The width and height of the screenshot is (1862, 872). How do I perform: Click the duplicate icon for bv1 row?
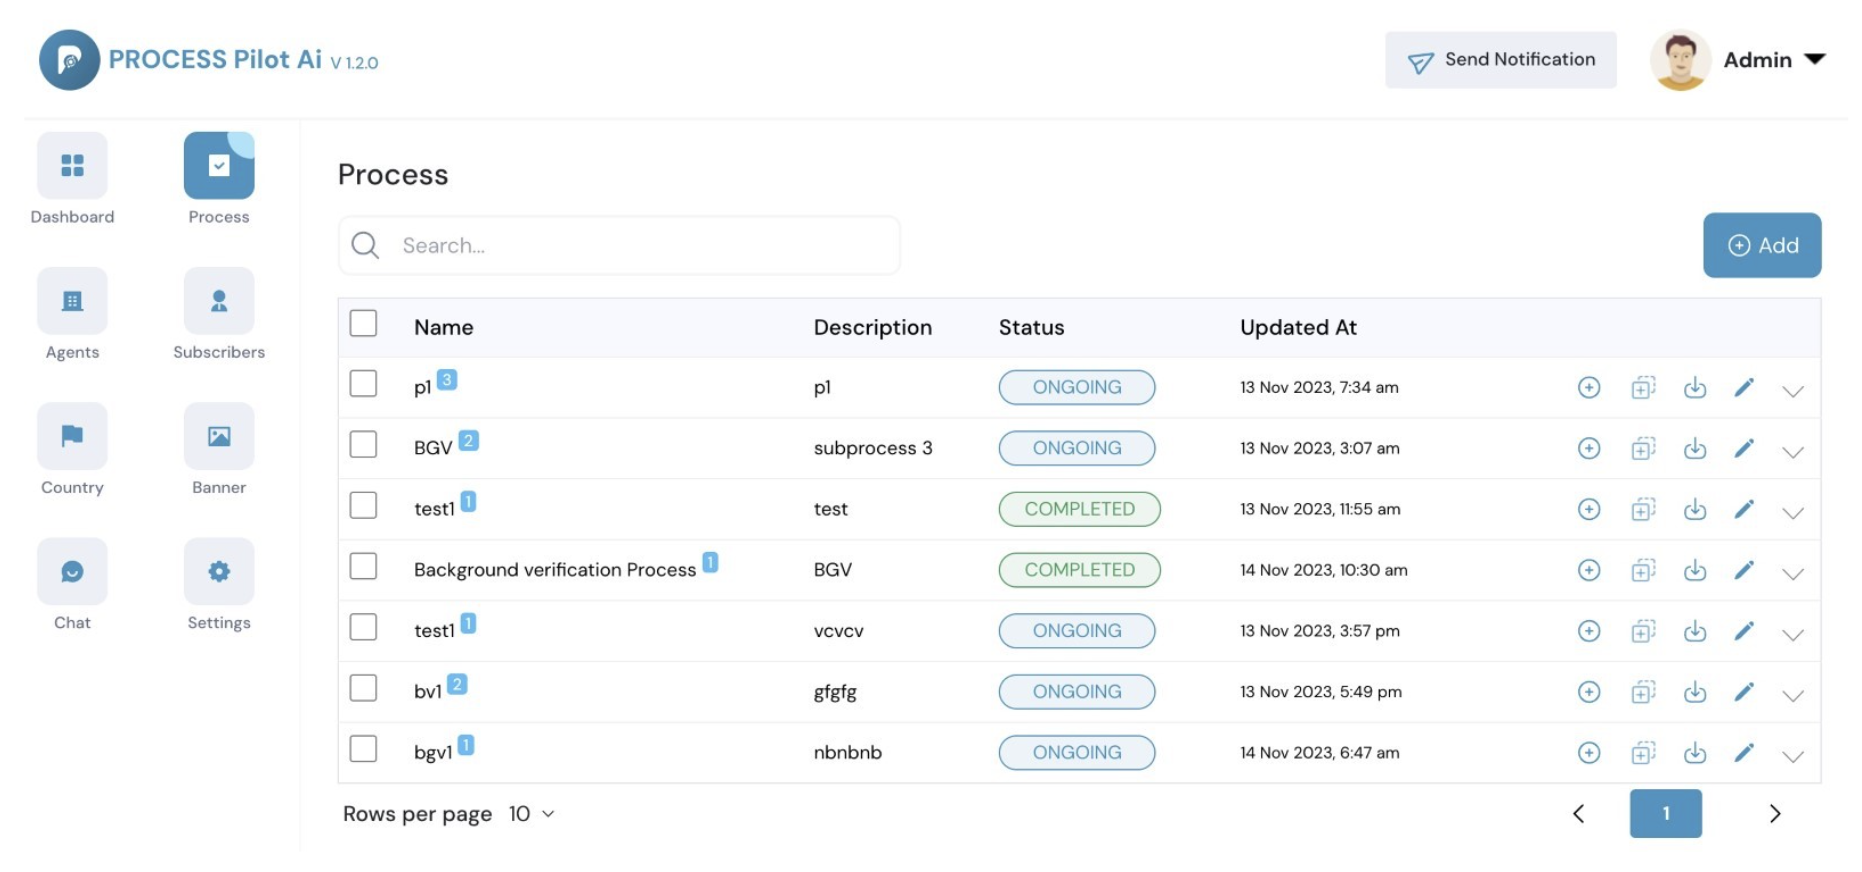[1642, 692]
